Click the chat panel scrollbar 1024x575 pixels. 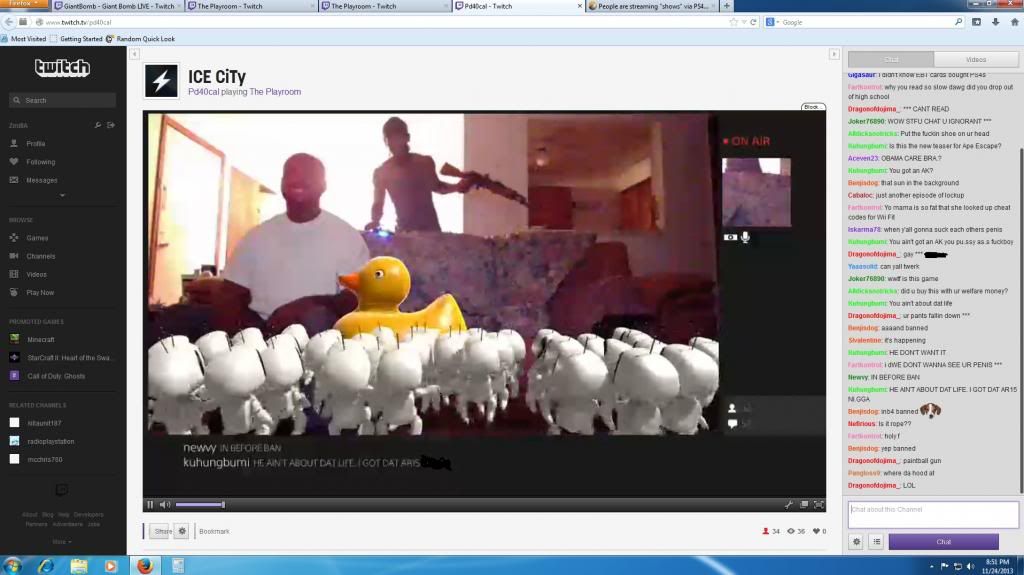click(x=1021, y=320)
